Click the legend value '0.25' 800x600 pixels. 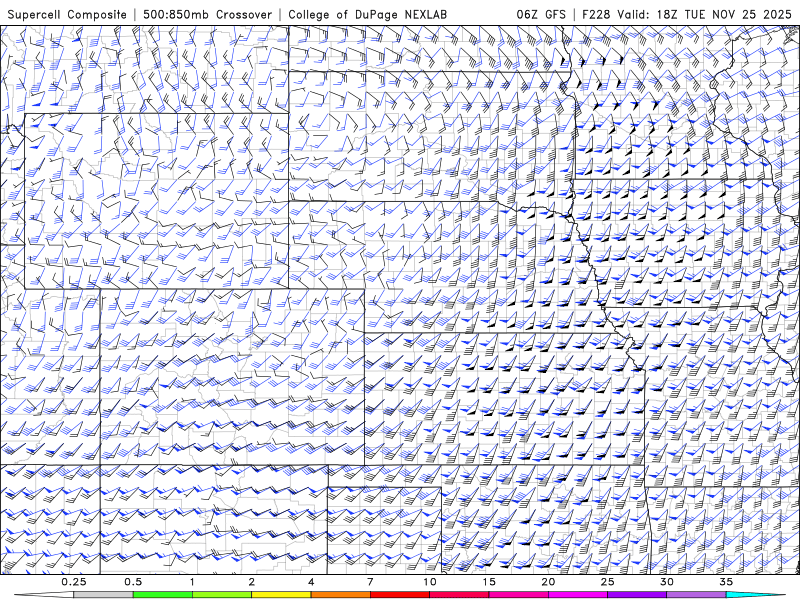click(x=74, y=582)
